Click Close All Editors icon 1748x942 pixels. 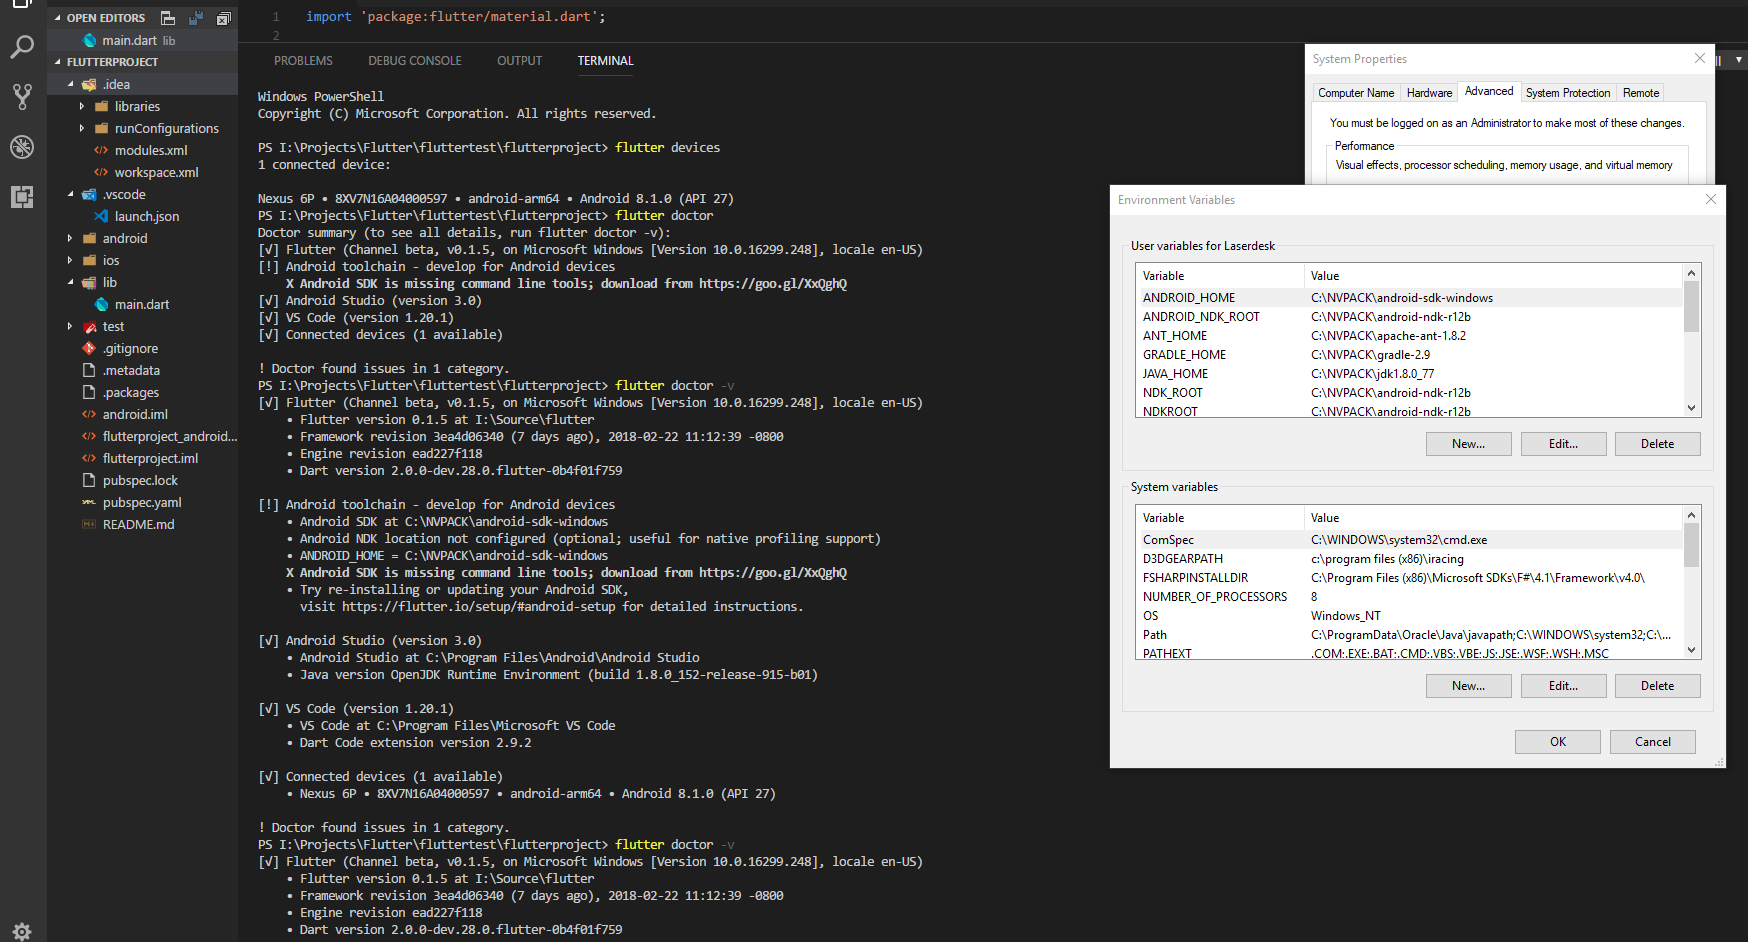pos(224,18)
